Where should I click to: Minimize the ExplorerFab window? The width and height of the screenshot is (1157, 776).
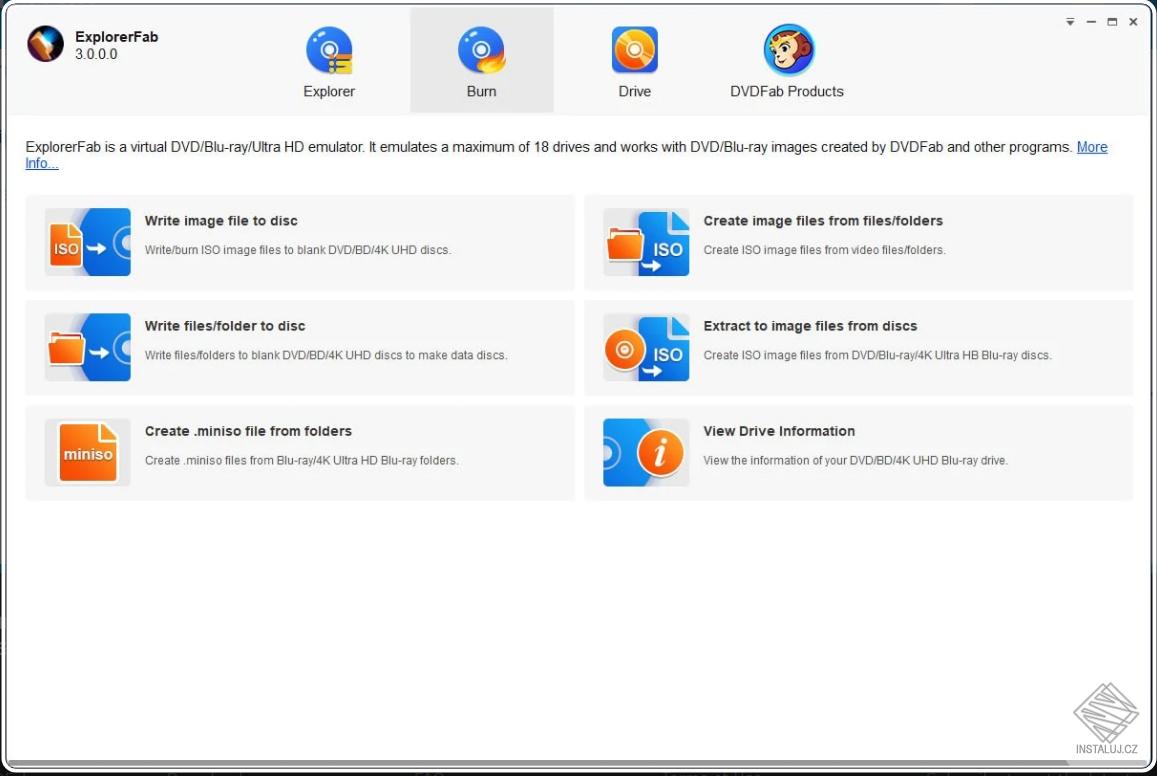click(x=1091, y=22)
